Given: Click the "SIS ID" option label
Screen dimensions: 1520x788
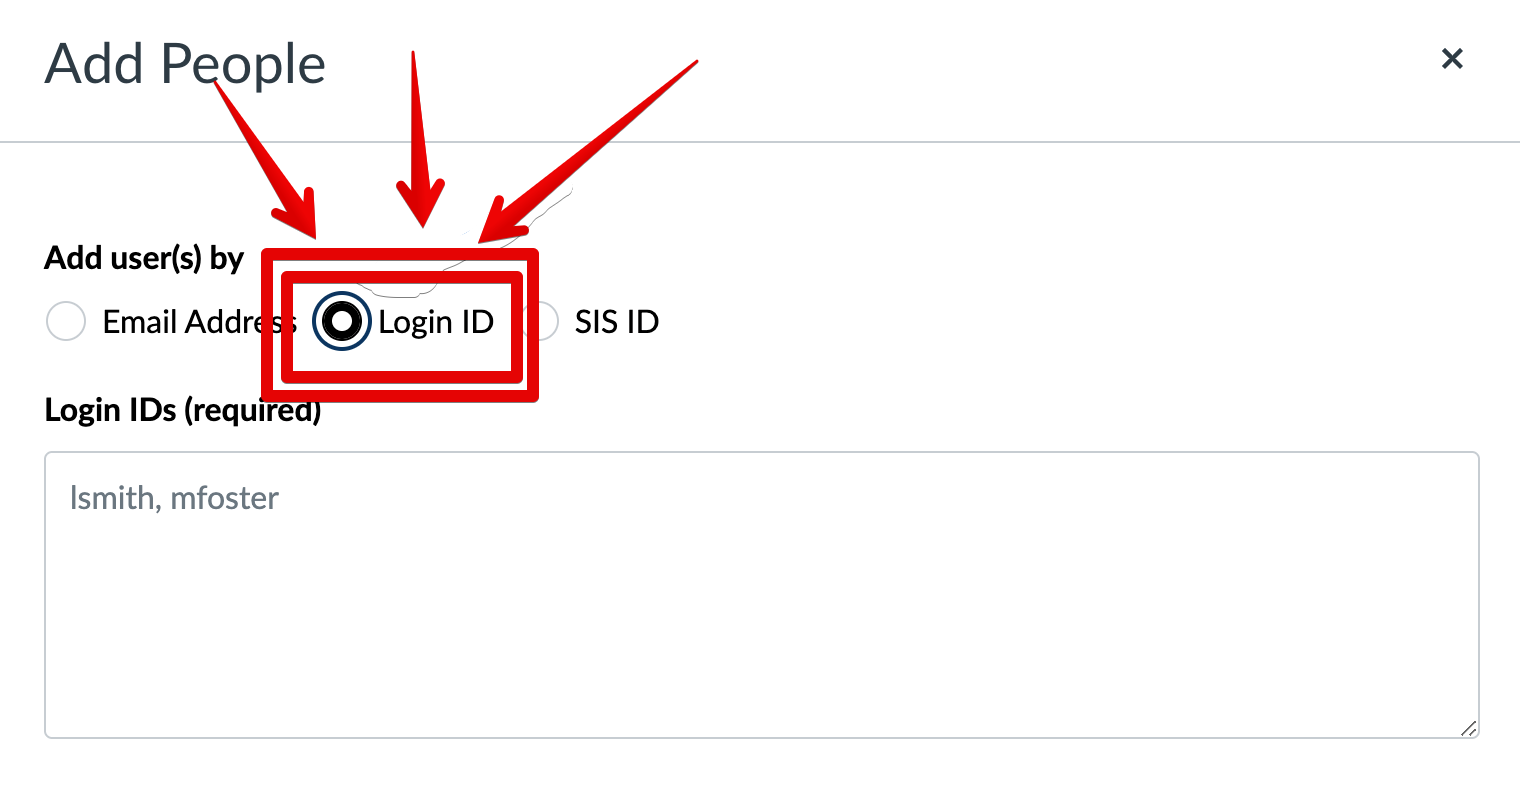Looking at the screenshot, I should pyautogui.click(x=617, y=322).
